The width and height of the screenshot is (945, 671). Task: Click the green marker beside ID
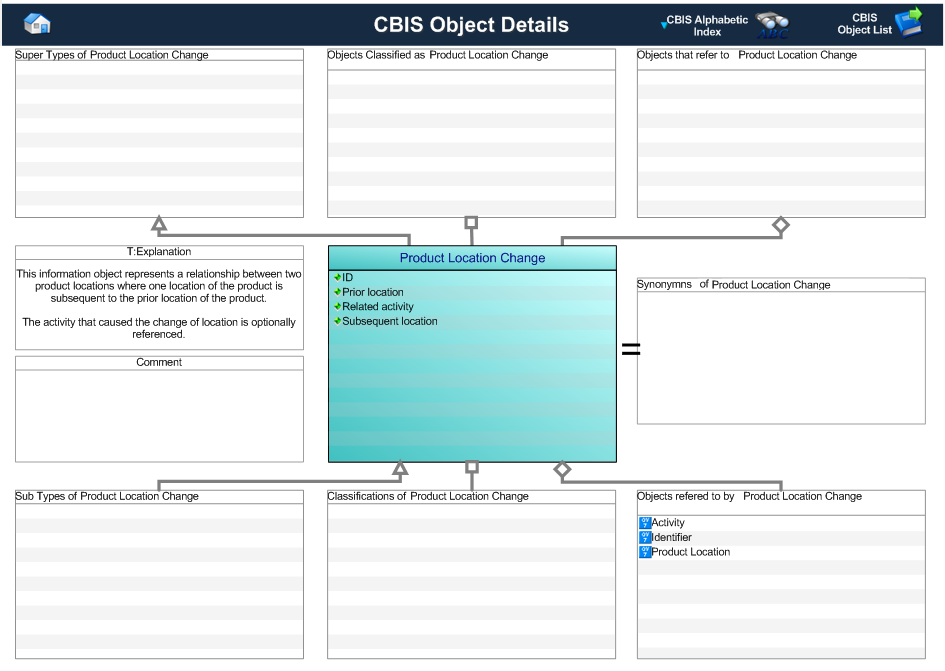coord(338,277)
